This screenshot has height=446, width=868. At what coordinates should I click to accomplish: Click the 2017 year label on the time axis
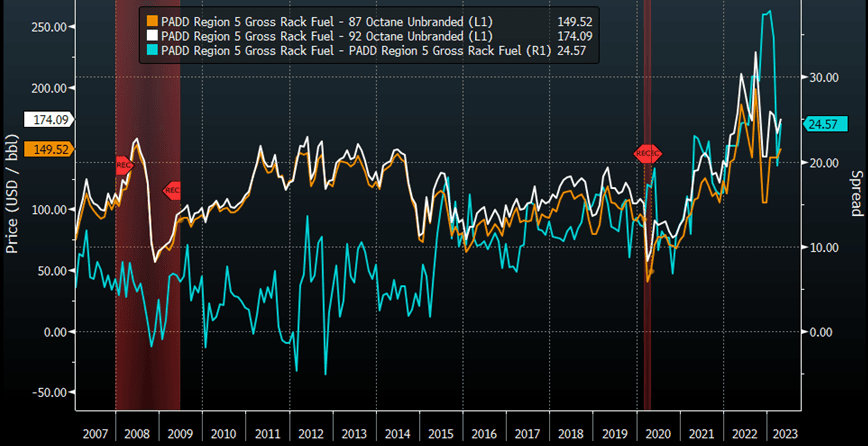528,433
